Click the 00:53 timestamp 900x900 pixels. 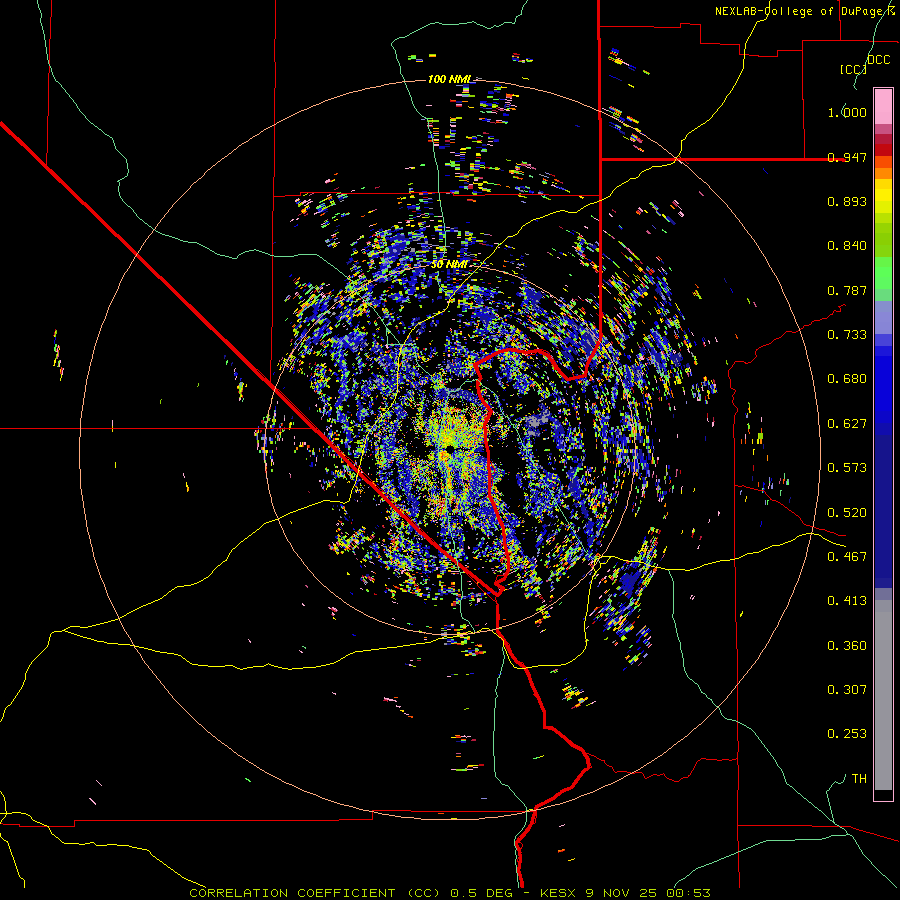tap(688, 893)
